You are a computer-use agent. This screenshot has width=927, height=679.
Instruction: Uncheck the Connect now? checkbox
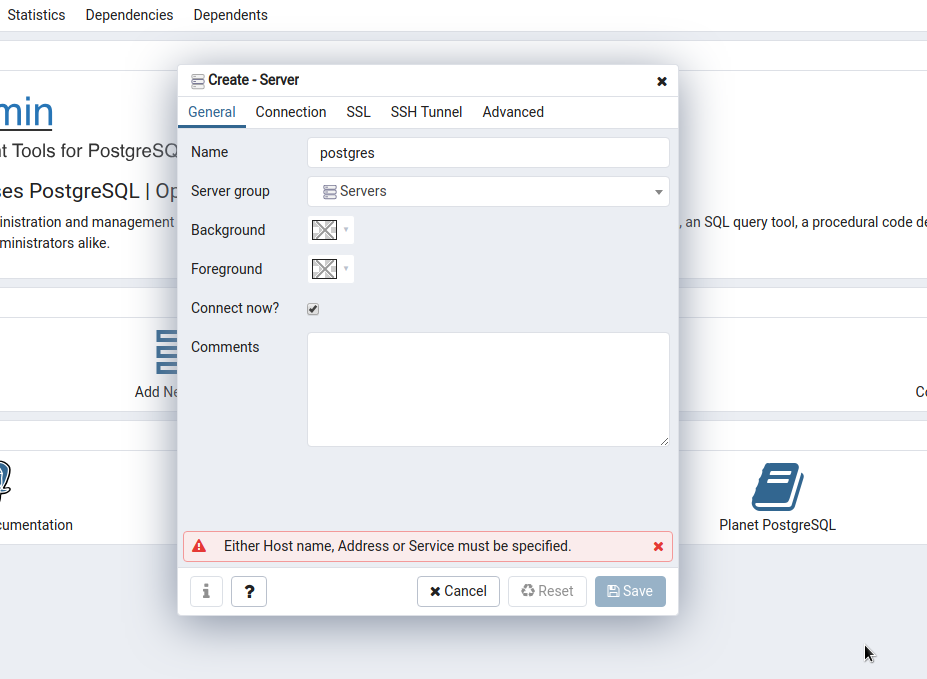pos(313,309)
